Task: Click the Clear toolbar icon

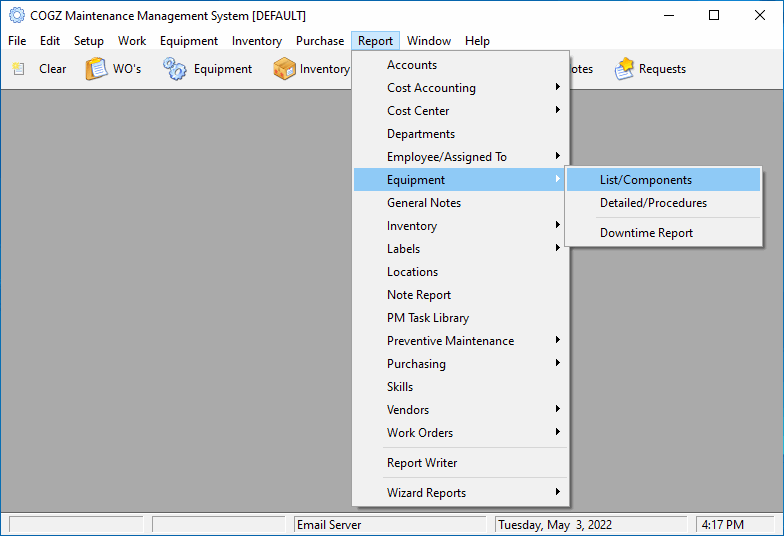Action: coord(18,69)
